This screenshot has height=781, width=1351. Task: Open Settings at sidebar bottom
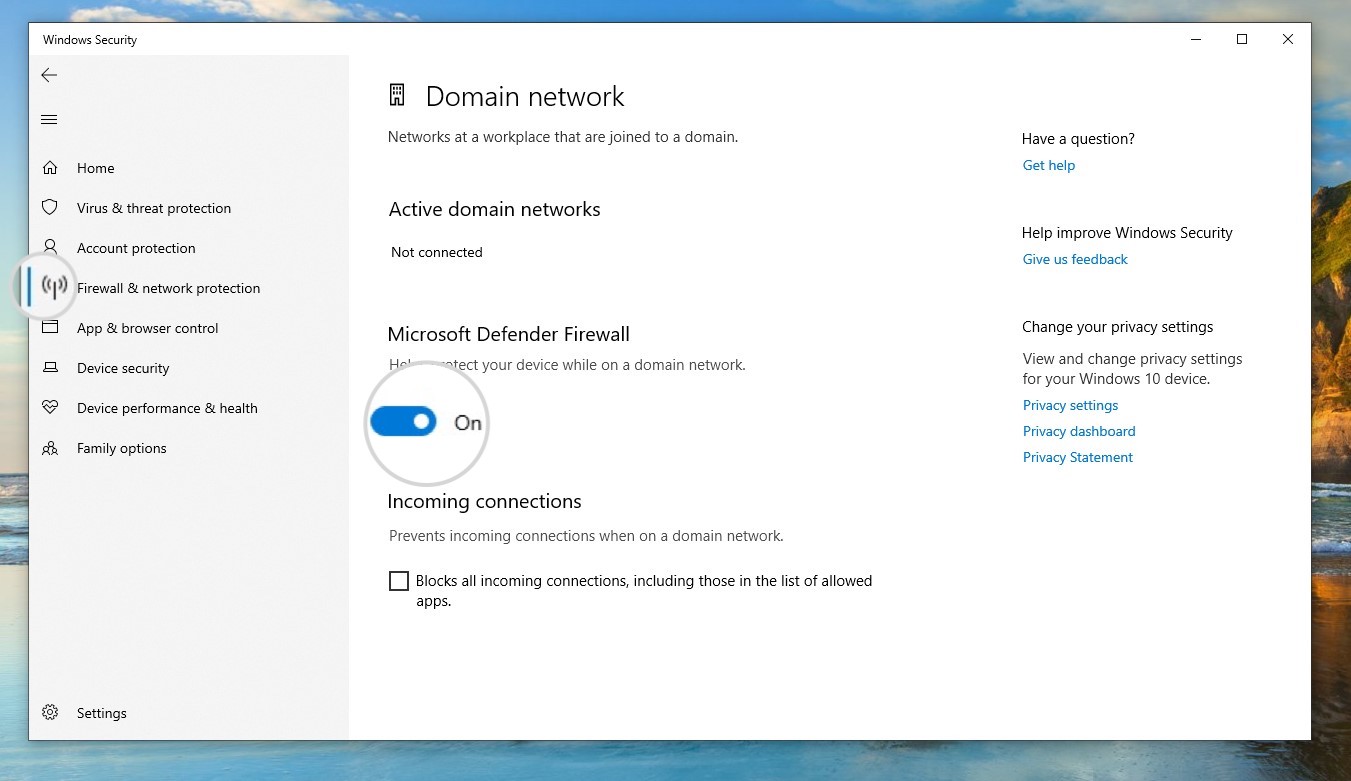click(x=102, y=713)
